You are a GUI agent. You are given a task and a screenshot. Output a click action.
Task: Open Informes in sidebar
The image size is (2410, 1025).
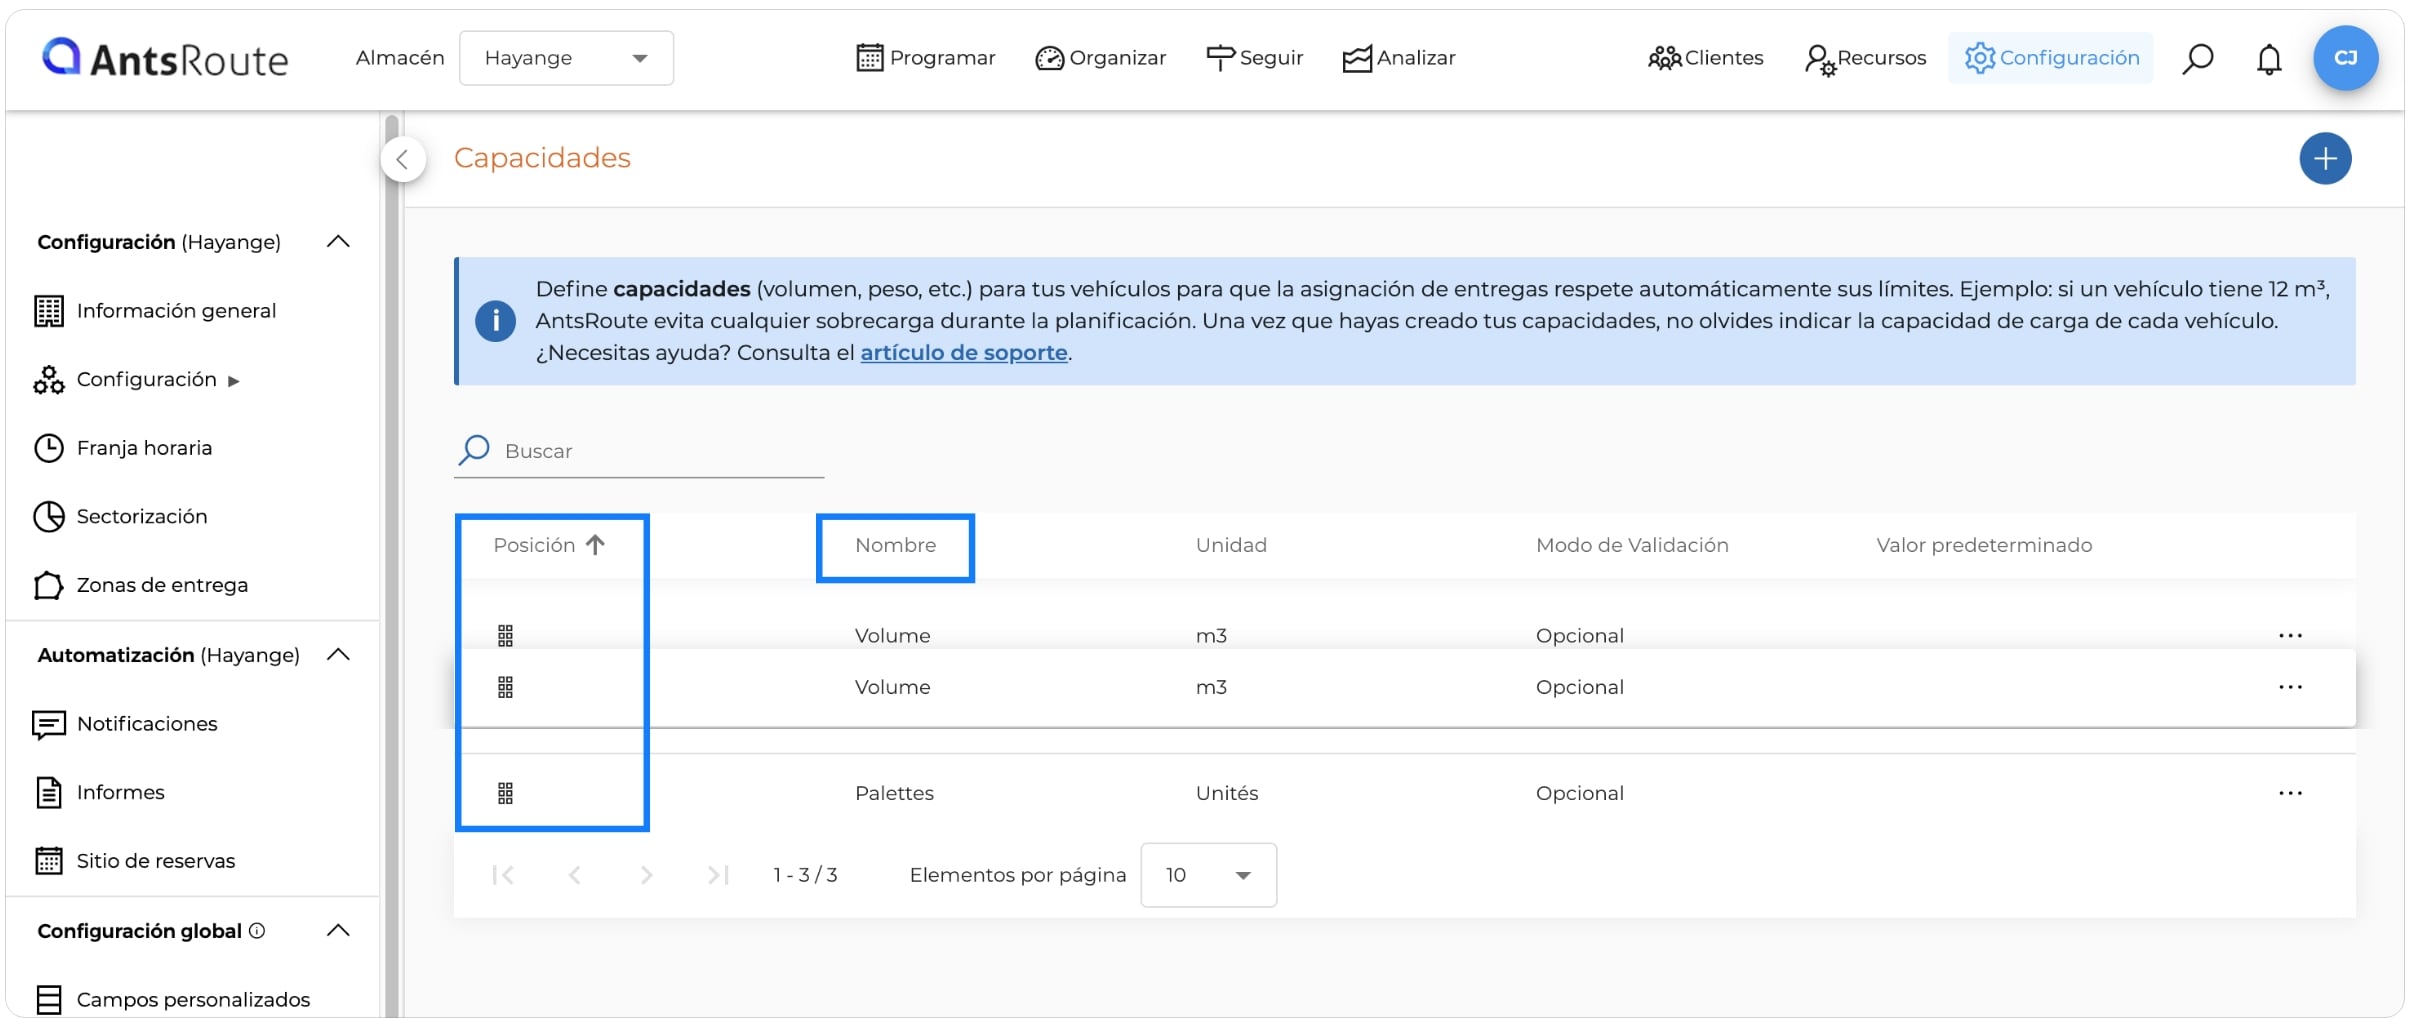pos(99,792)
